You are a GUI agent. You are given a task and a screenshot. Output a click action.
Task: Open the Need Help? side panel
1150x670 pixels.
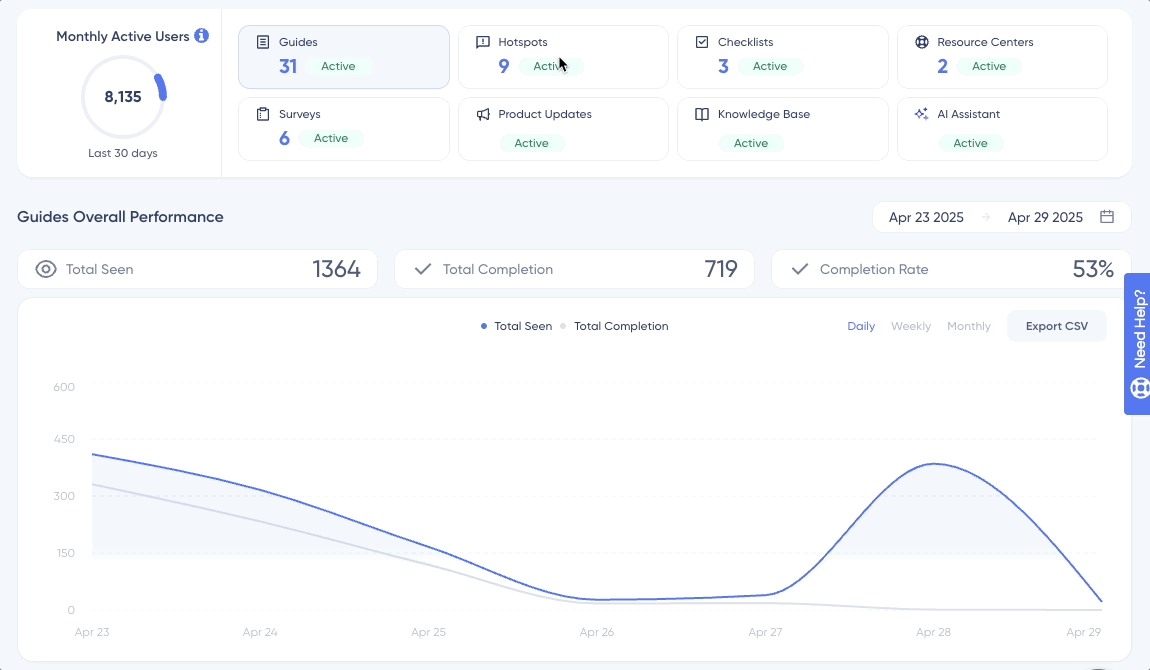tap(1138, 345)
